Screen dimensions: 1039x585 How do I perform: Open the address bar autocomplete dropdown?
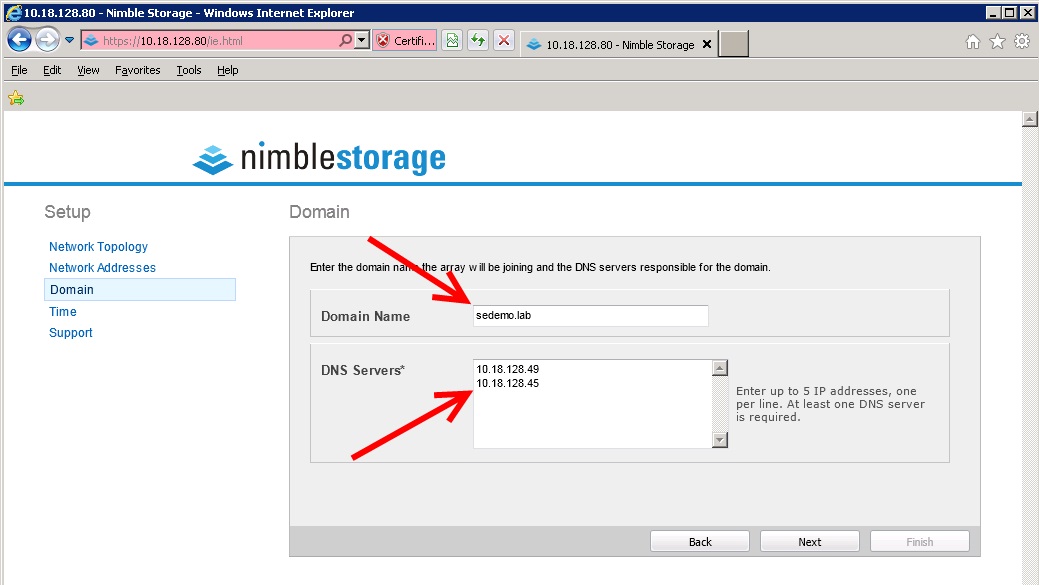tap(361, 40)
